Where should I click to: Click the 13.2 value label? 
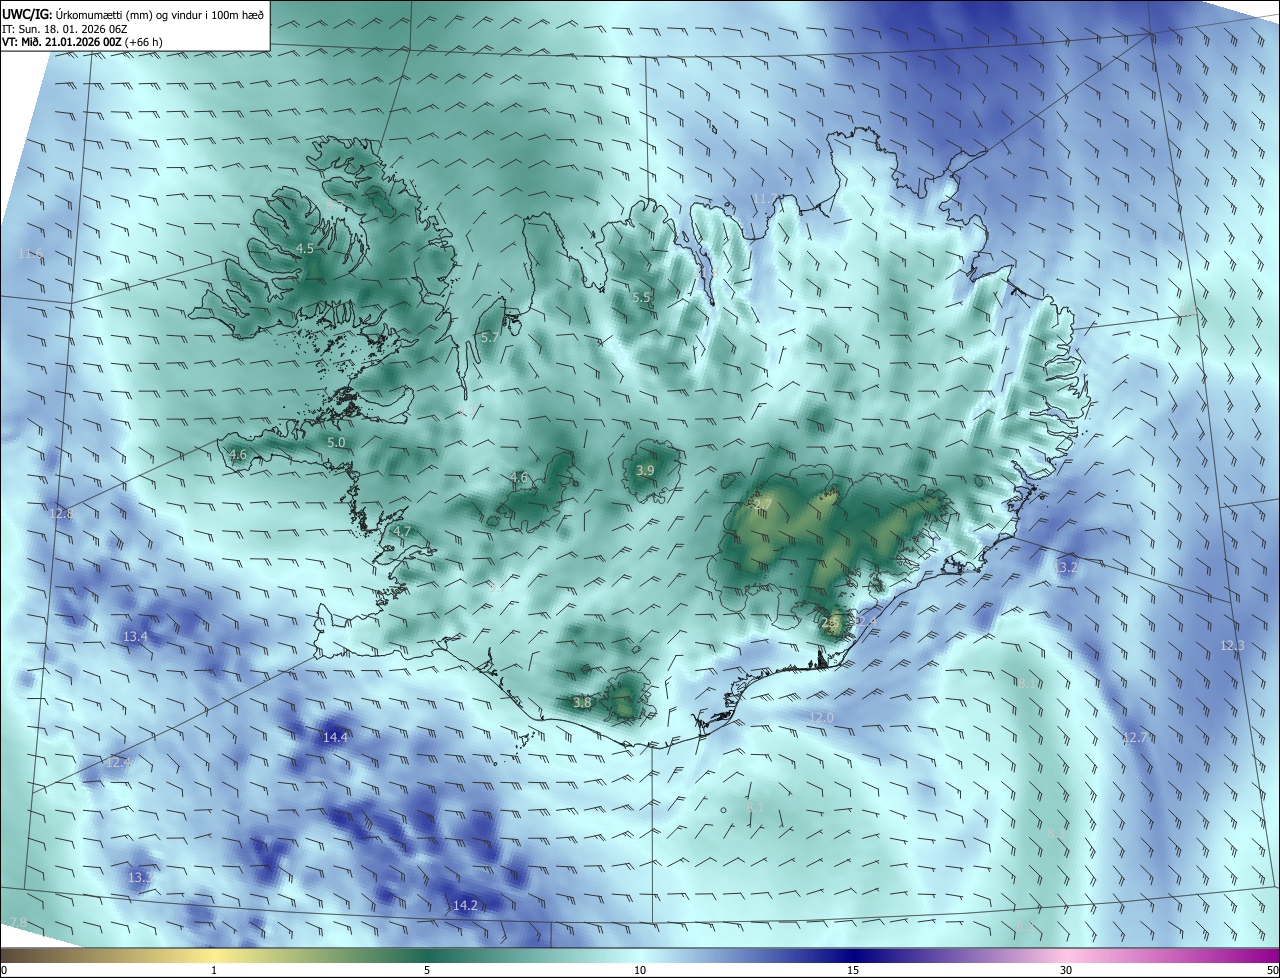click(1067, 568)
